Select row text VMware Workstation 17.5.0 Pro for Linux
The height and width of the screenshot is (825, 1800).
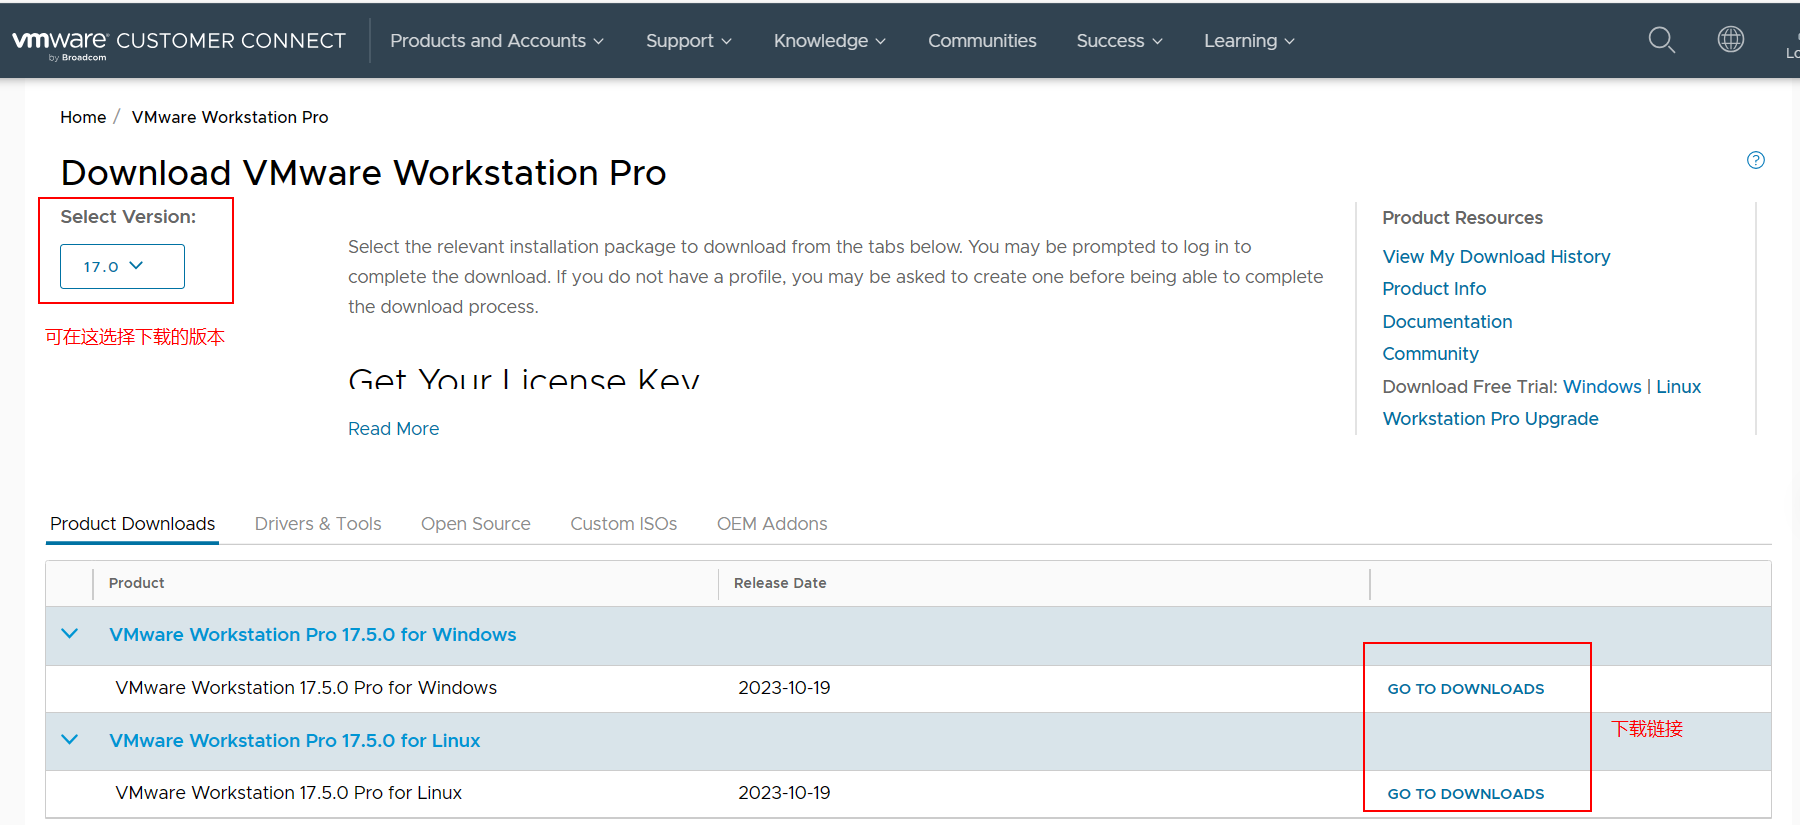coord(288,793)
